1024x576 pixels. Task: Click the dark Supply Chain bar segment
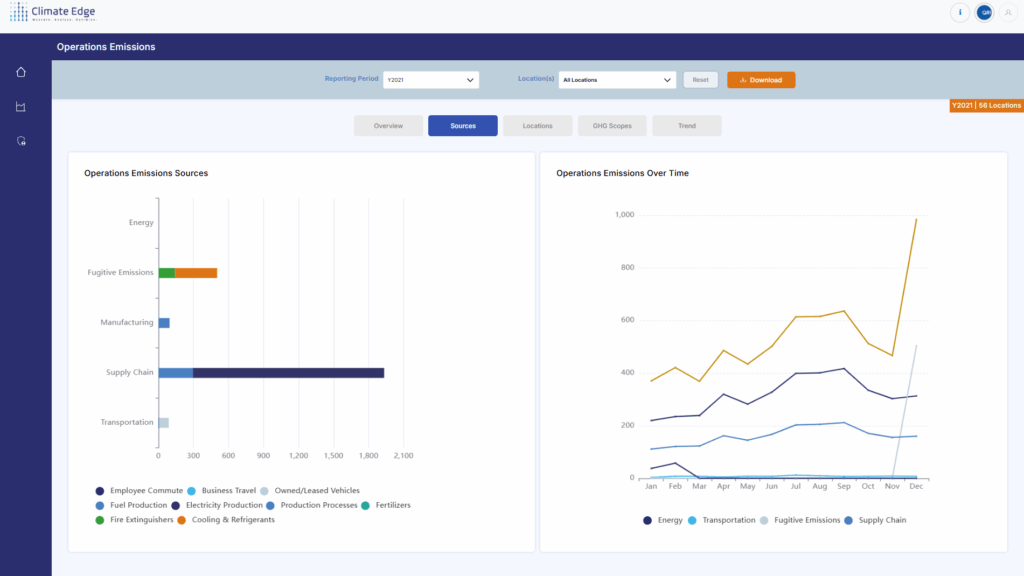(x=288, y=373)
